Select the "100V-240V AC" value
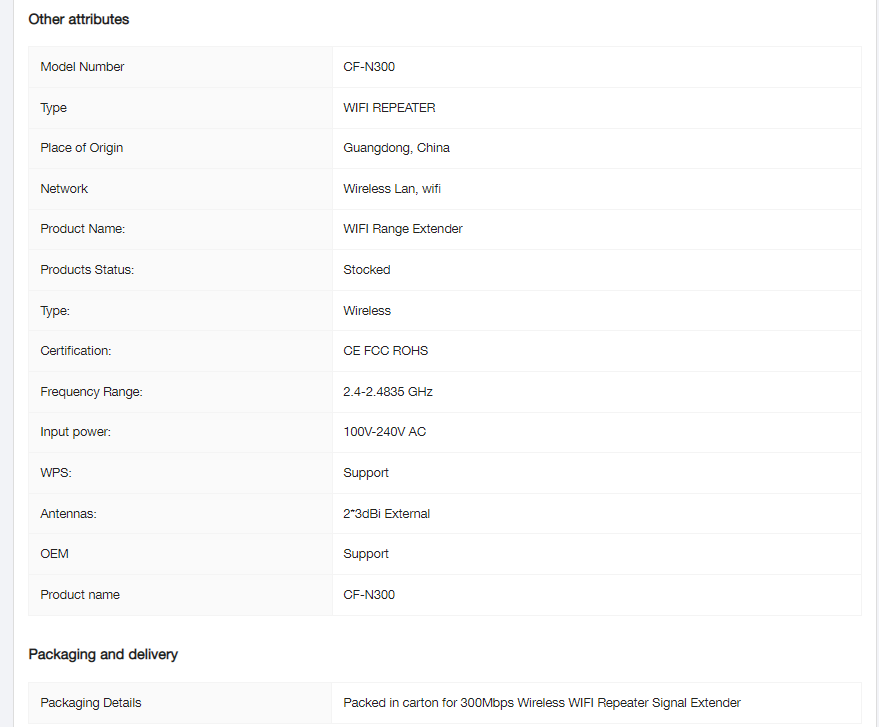The image size is (879, 727). 384,432
